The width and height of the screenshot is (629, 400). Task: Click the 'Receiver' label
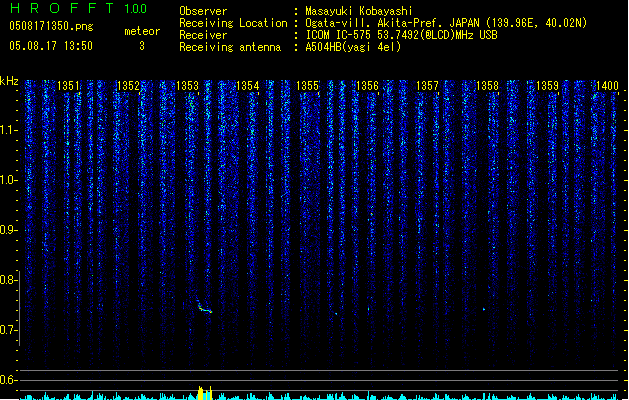pos(203,35)
